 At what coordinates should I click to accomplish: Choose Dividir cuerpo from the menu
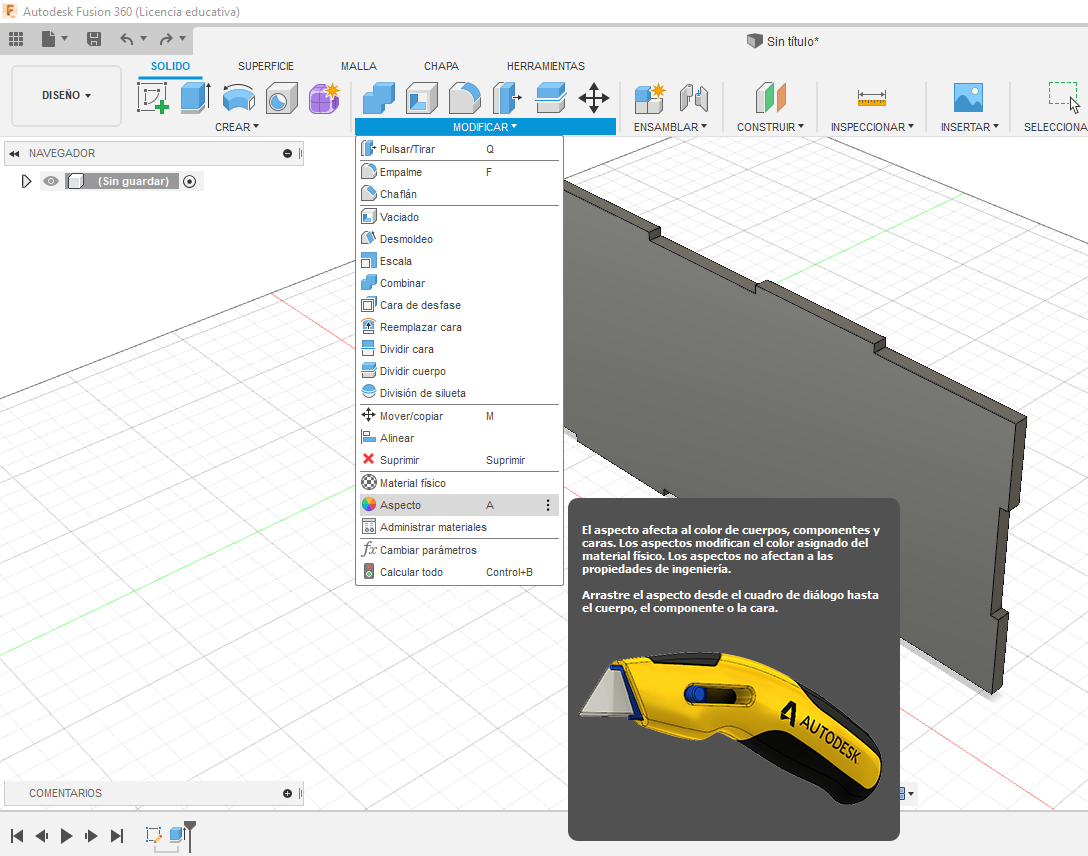click(x=459, y=371)
